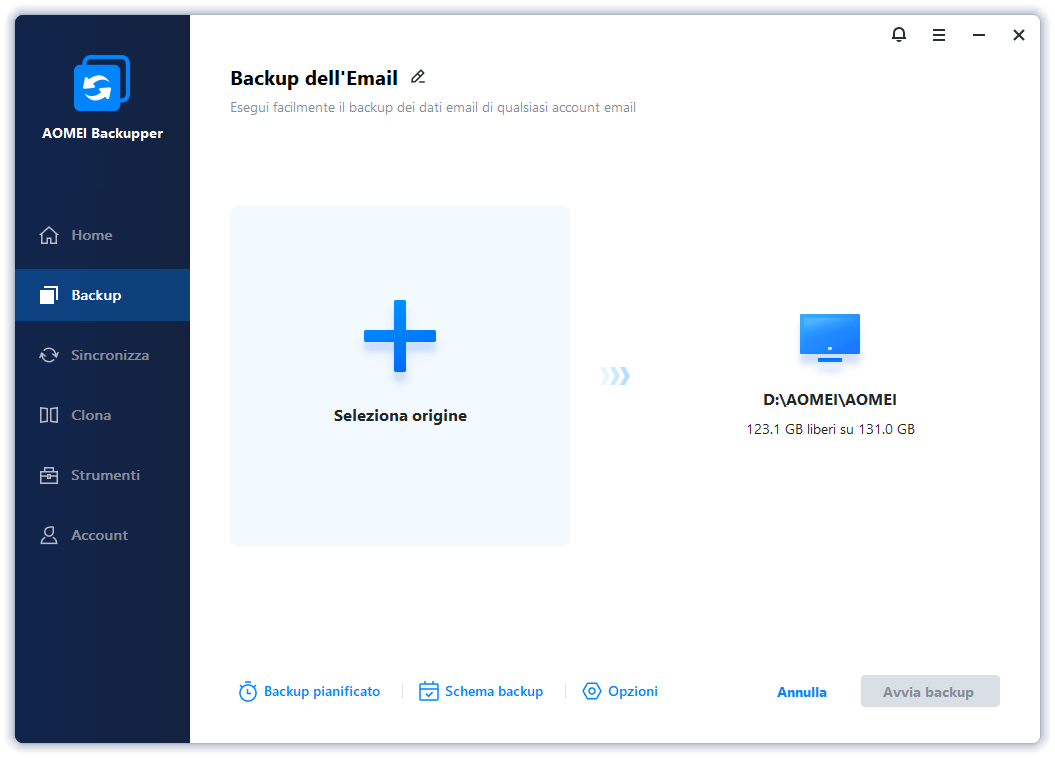Image resolution: width=1055 pixels, height=758 pixels.
Task: Select Backup in the sidebar
Action: tap(102, 295)
